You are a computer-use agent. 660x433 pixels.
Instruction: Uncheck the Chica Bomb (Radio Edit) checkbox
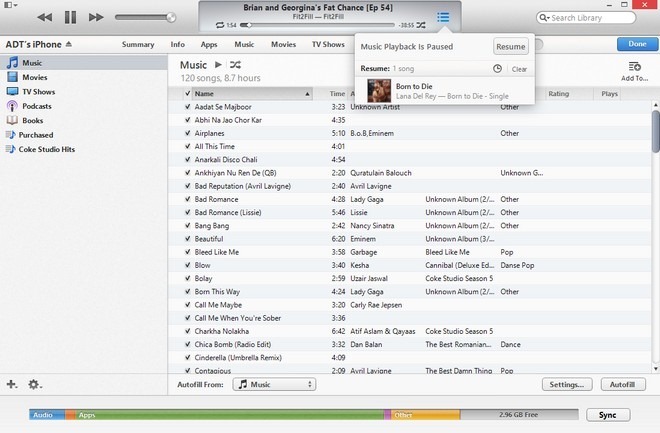(x=187, y=344)
